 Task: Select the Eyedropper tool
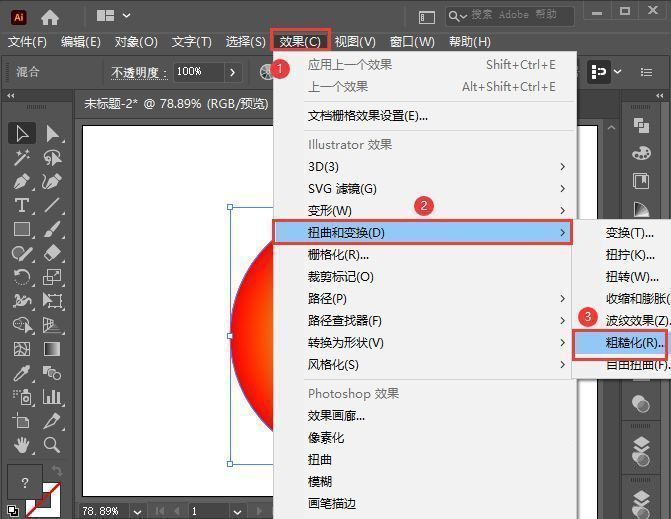point(22,373)
